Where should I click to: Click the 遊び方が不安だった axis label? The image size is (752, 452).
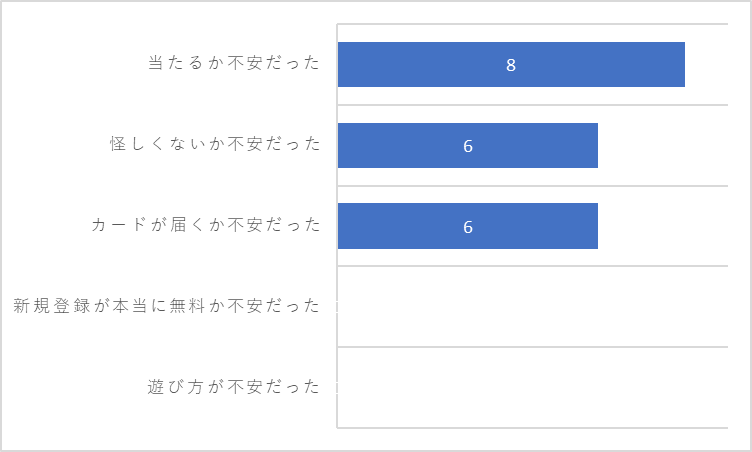click(x=234, y=387)
